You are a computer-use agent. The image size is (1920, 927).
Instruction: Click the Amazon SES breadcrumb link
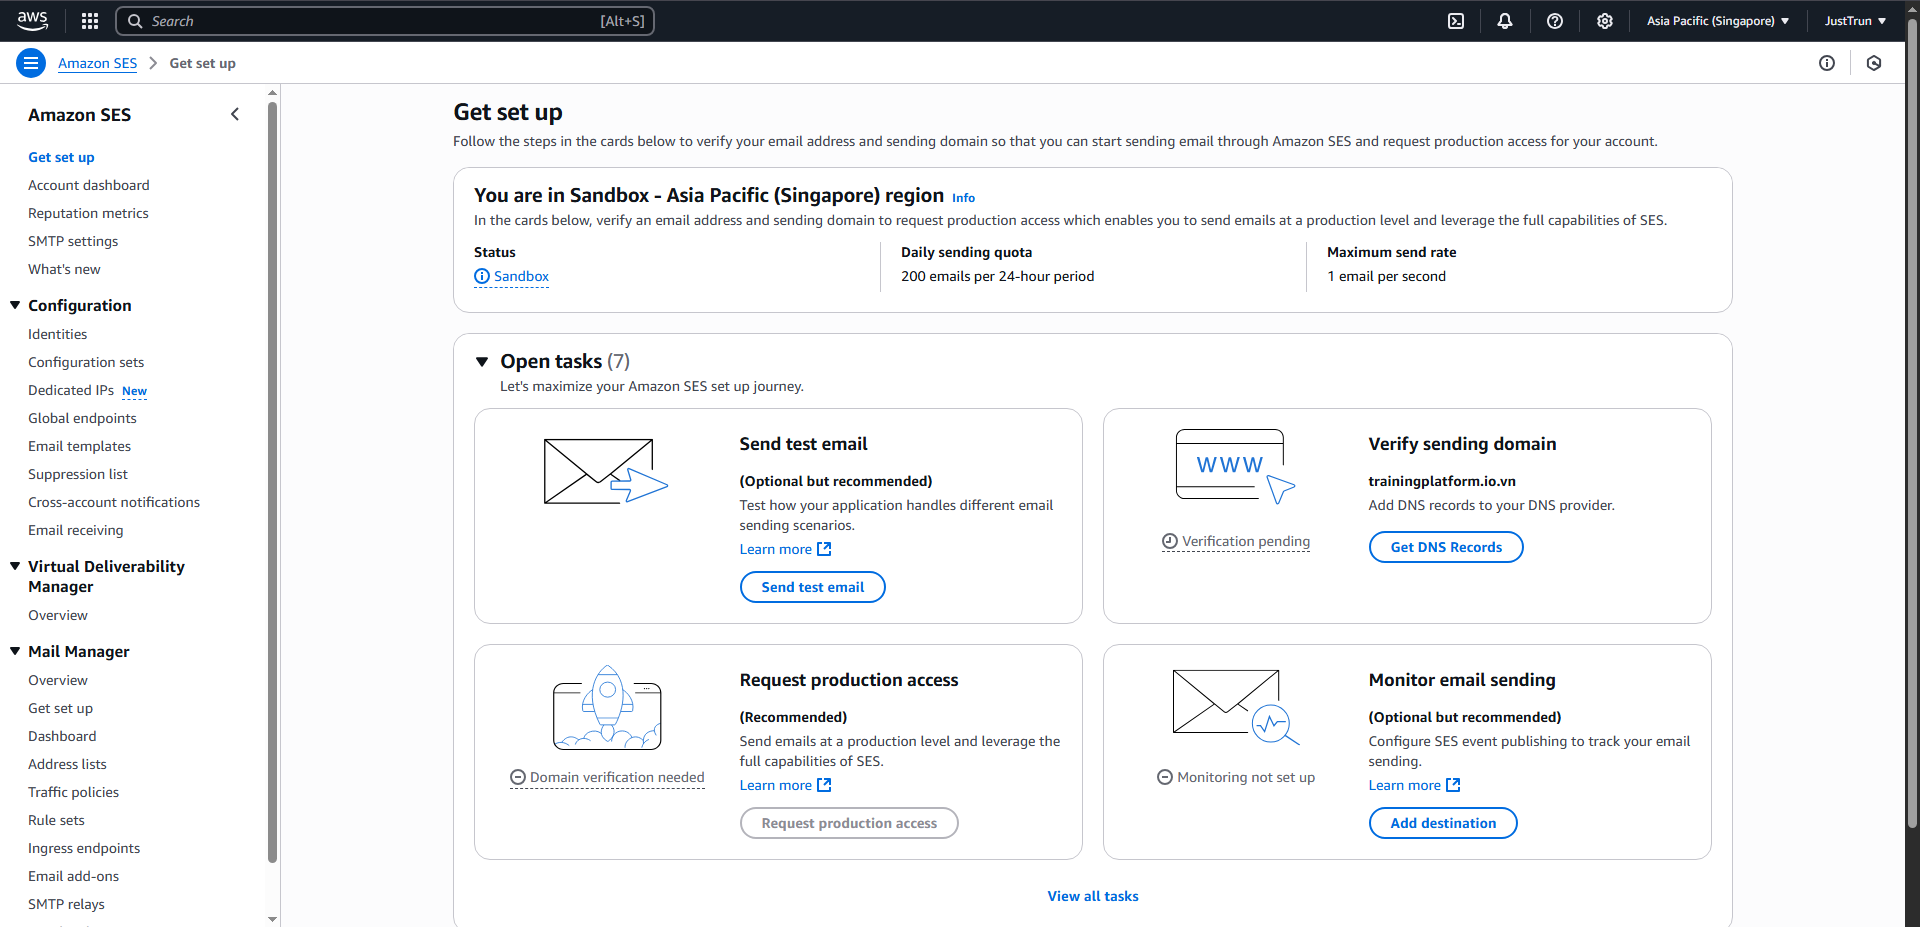pyautogui.click(x=97, y=63)
